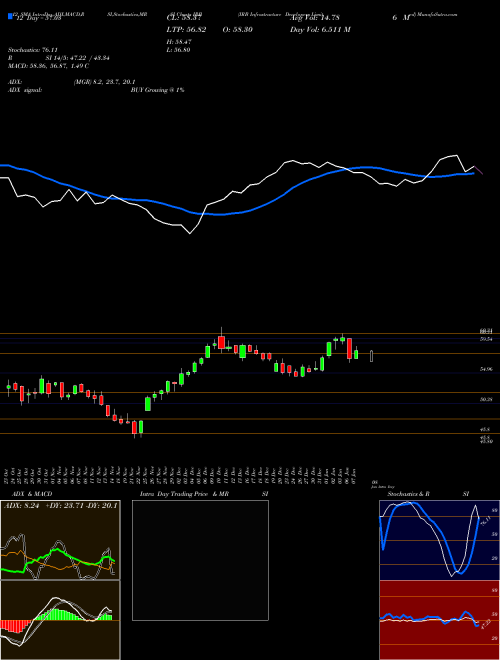Select the MACD: 58.36, 56.87, 1.49 C line
This screenshot has width=500, height=660.
tap(48, 66)
